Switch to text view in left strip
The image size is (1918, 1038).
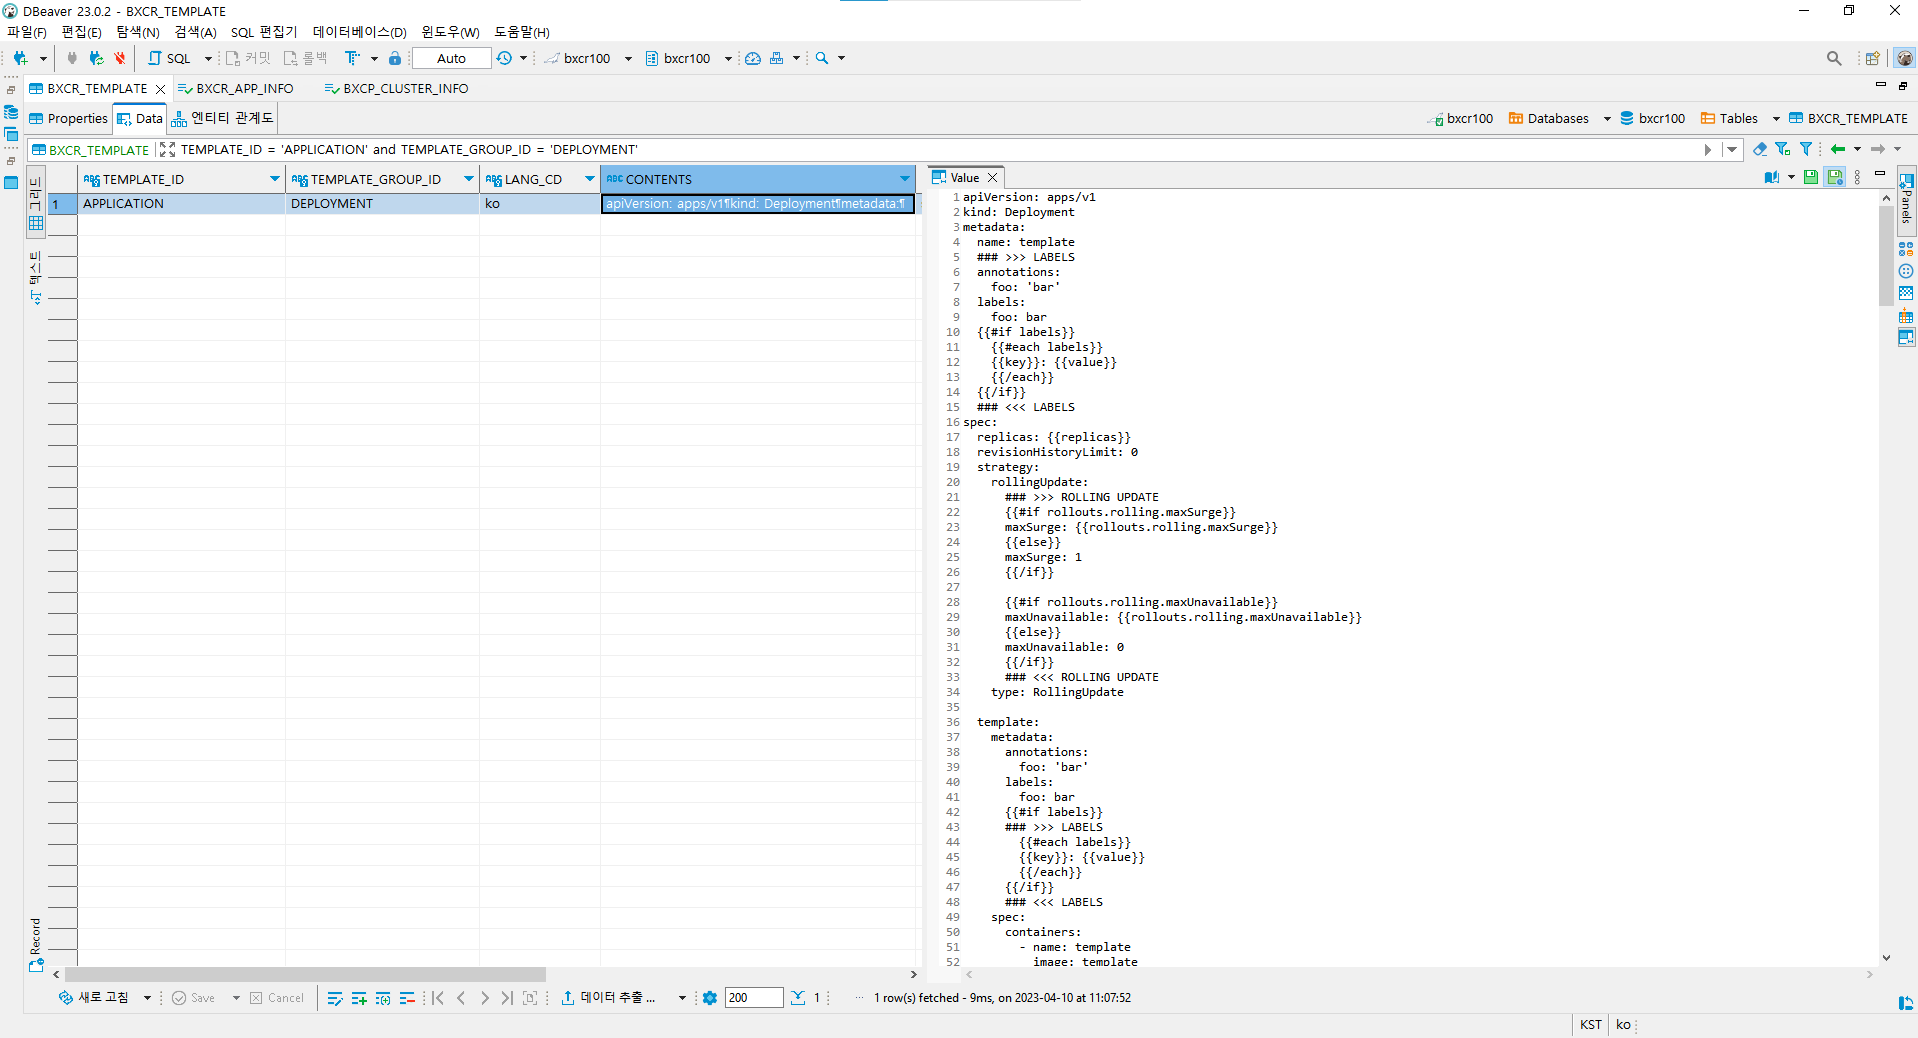(36, 278)
